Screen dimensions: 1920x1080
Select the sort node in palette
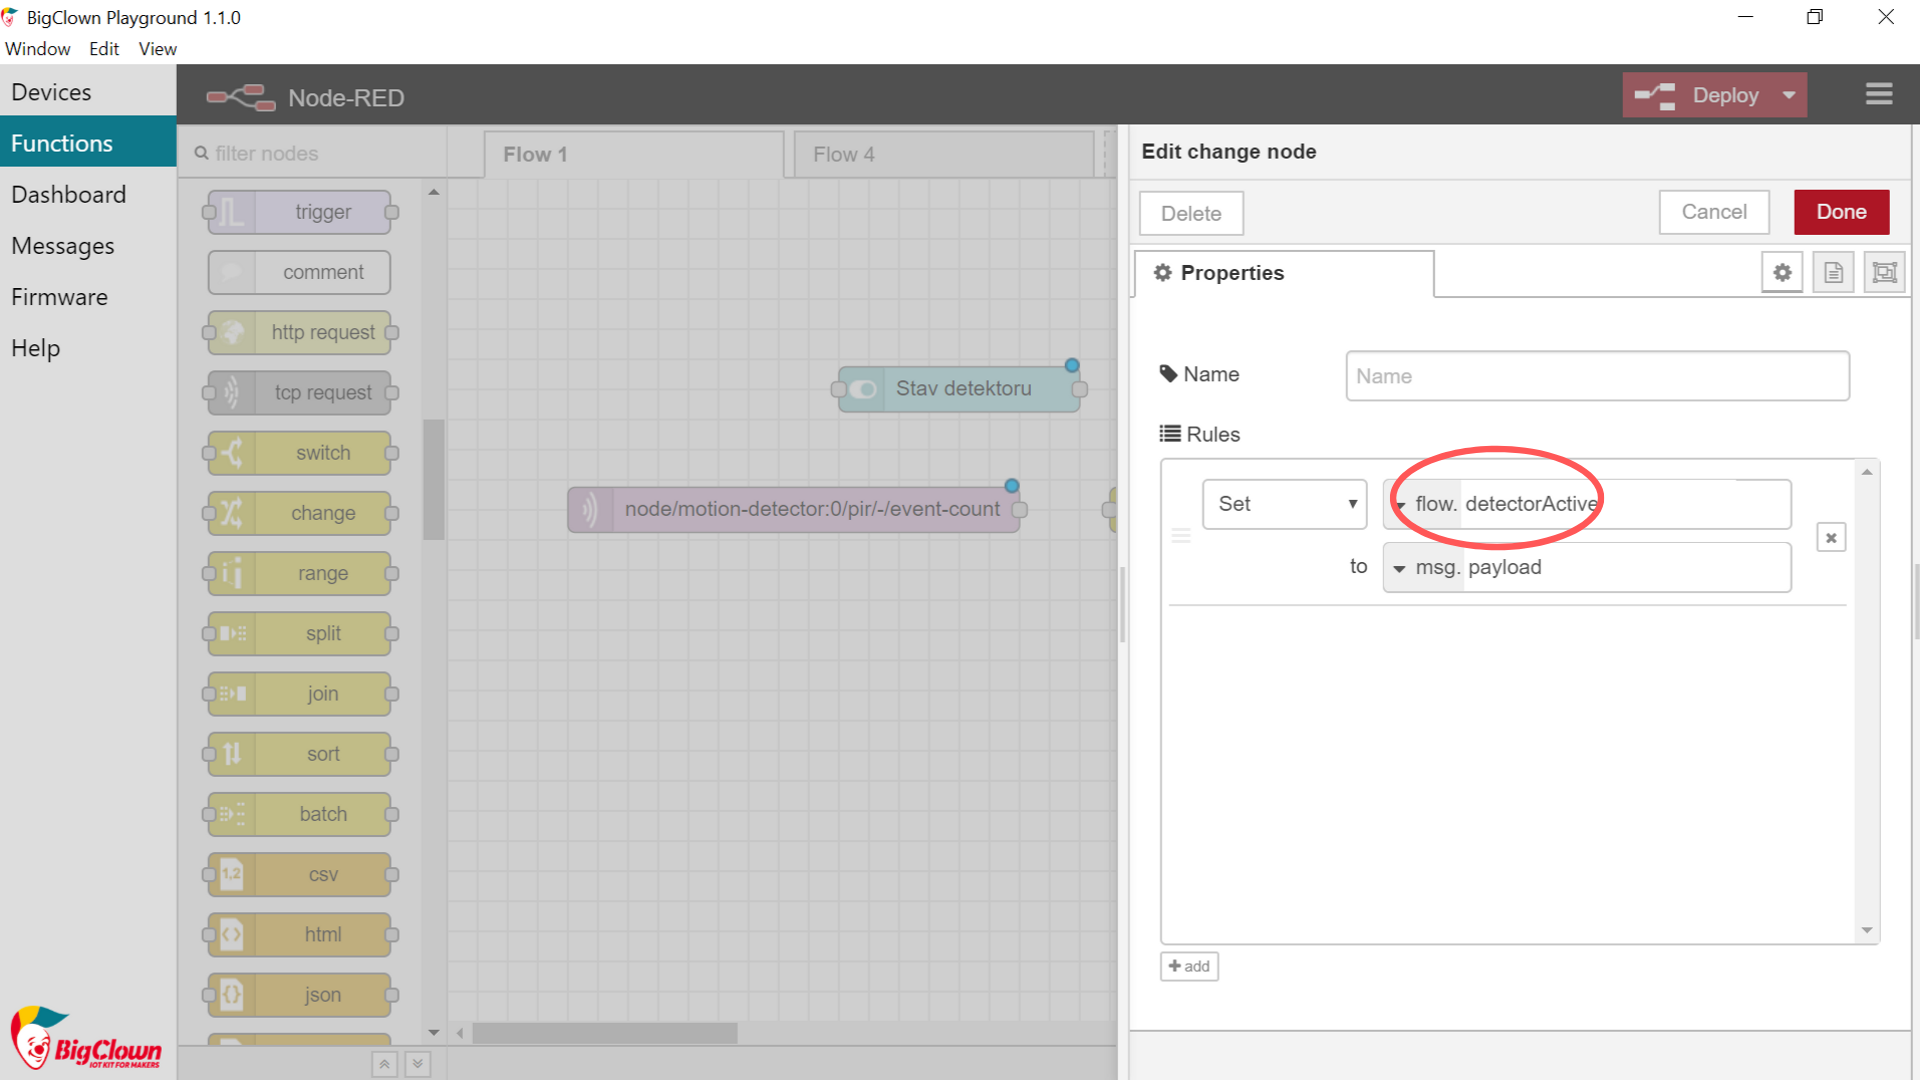[299, 754]
